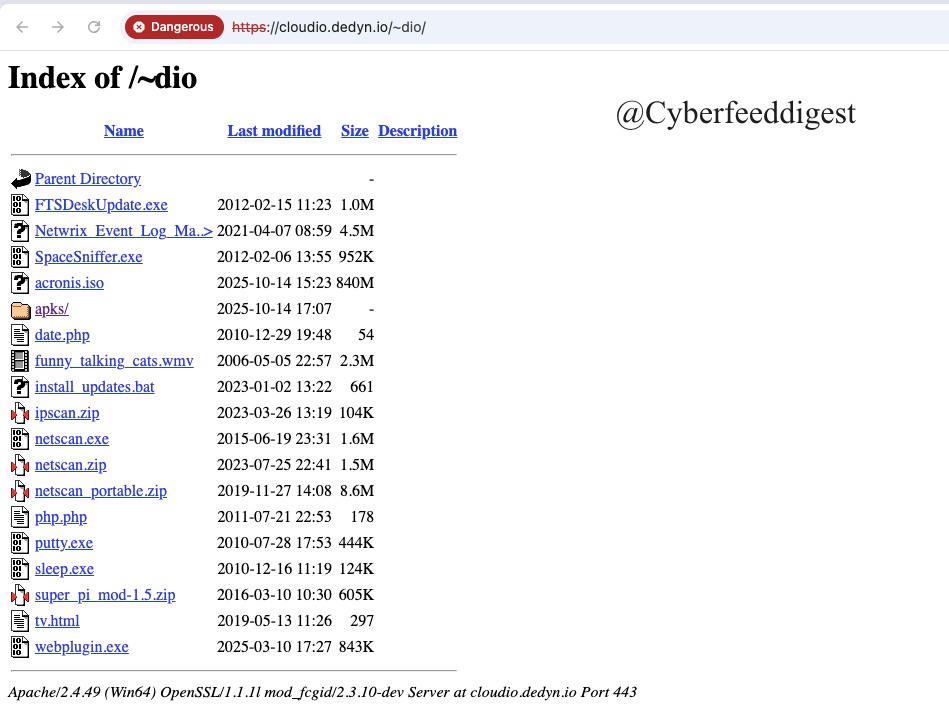Click the binary icon beside sleep.exe
The width and height of the screenshot is (949, 728).
coord(20,569)
